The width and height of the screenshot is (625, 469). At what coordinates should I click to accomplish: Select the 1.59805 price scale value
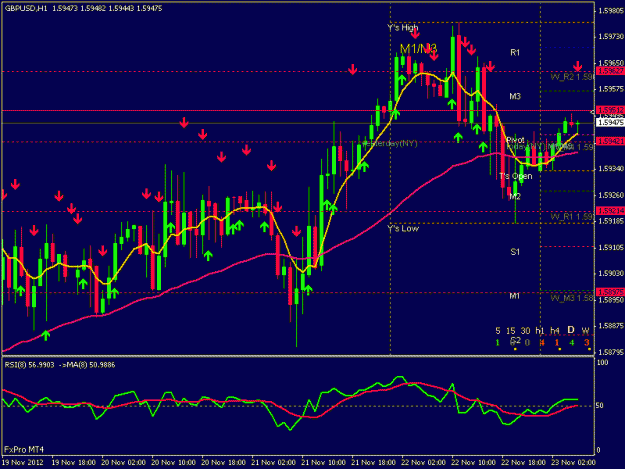pos(611,11)
